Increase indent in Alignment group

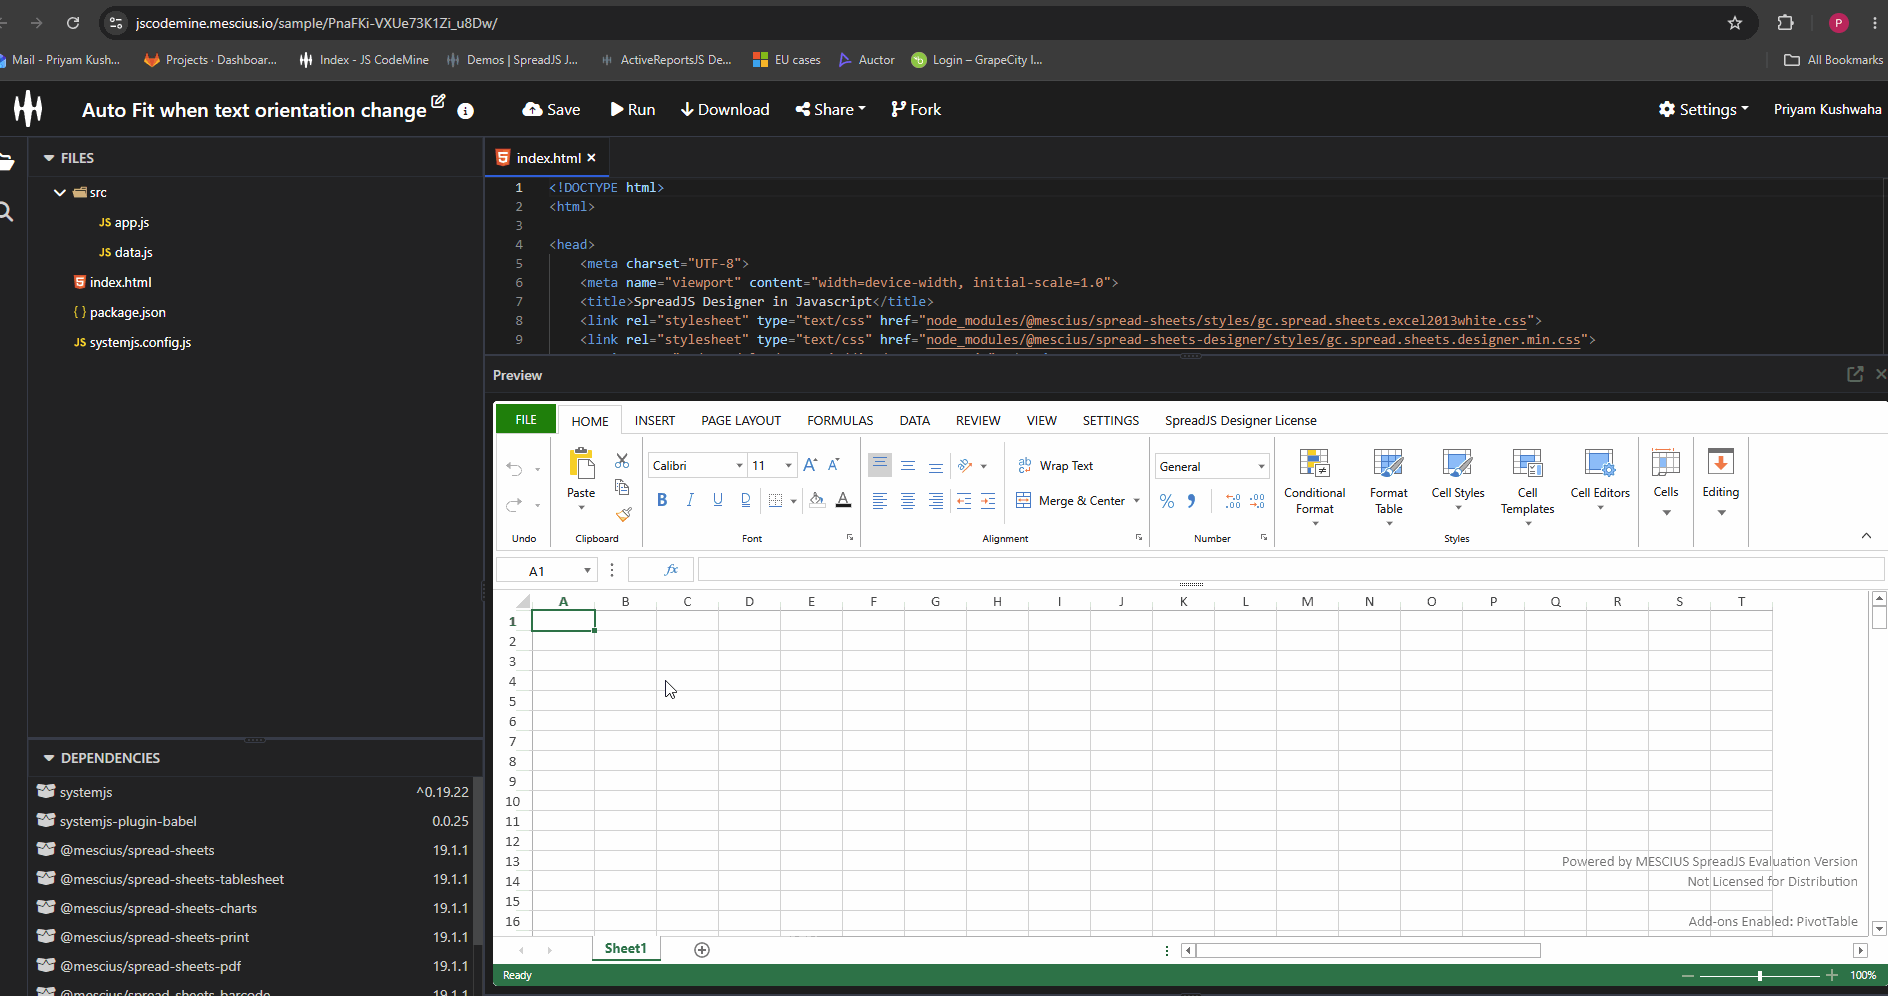tap(988, 501)
